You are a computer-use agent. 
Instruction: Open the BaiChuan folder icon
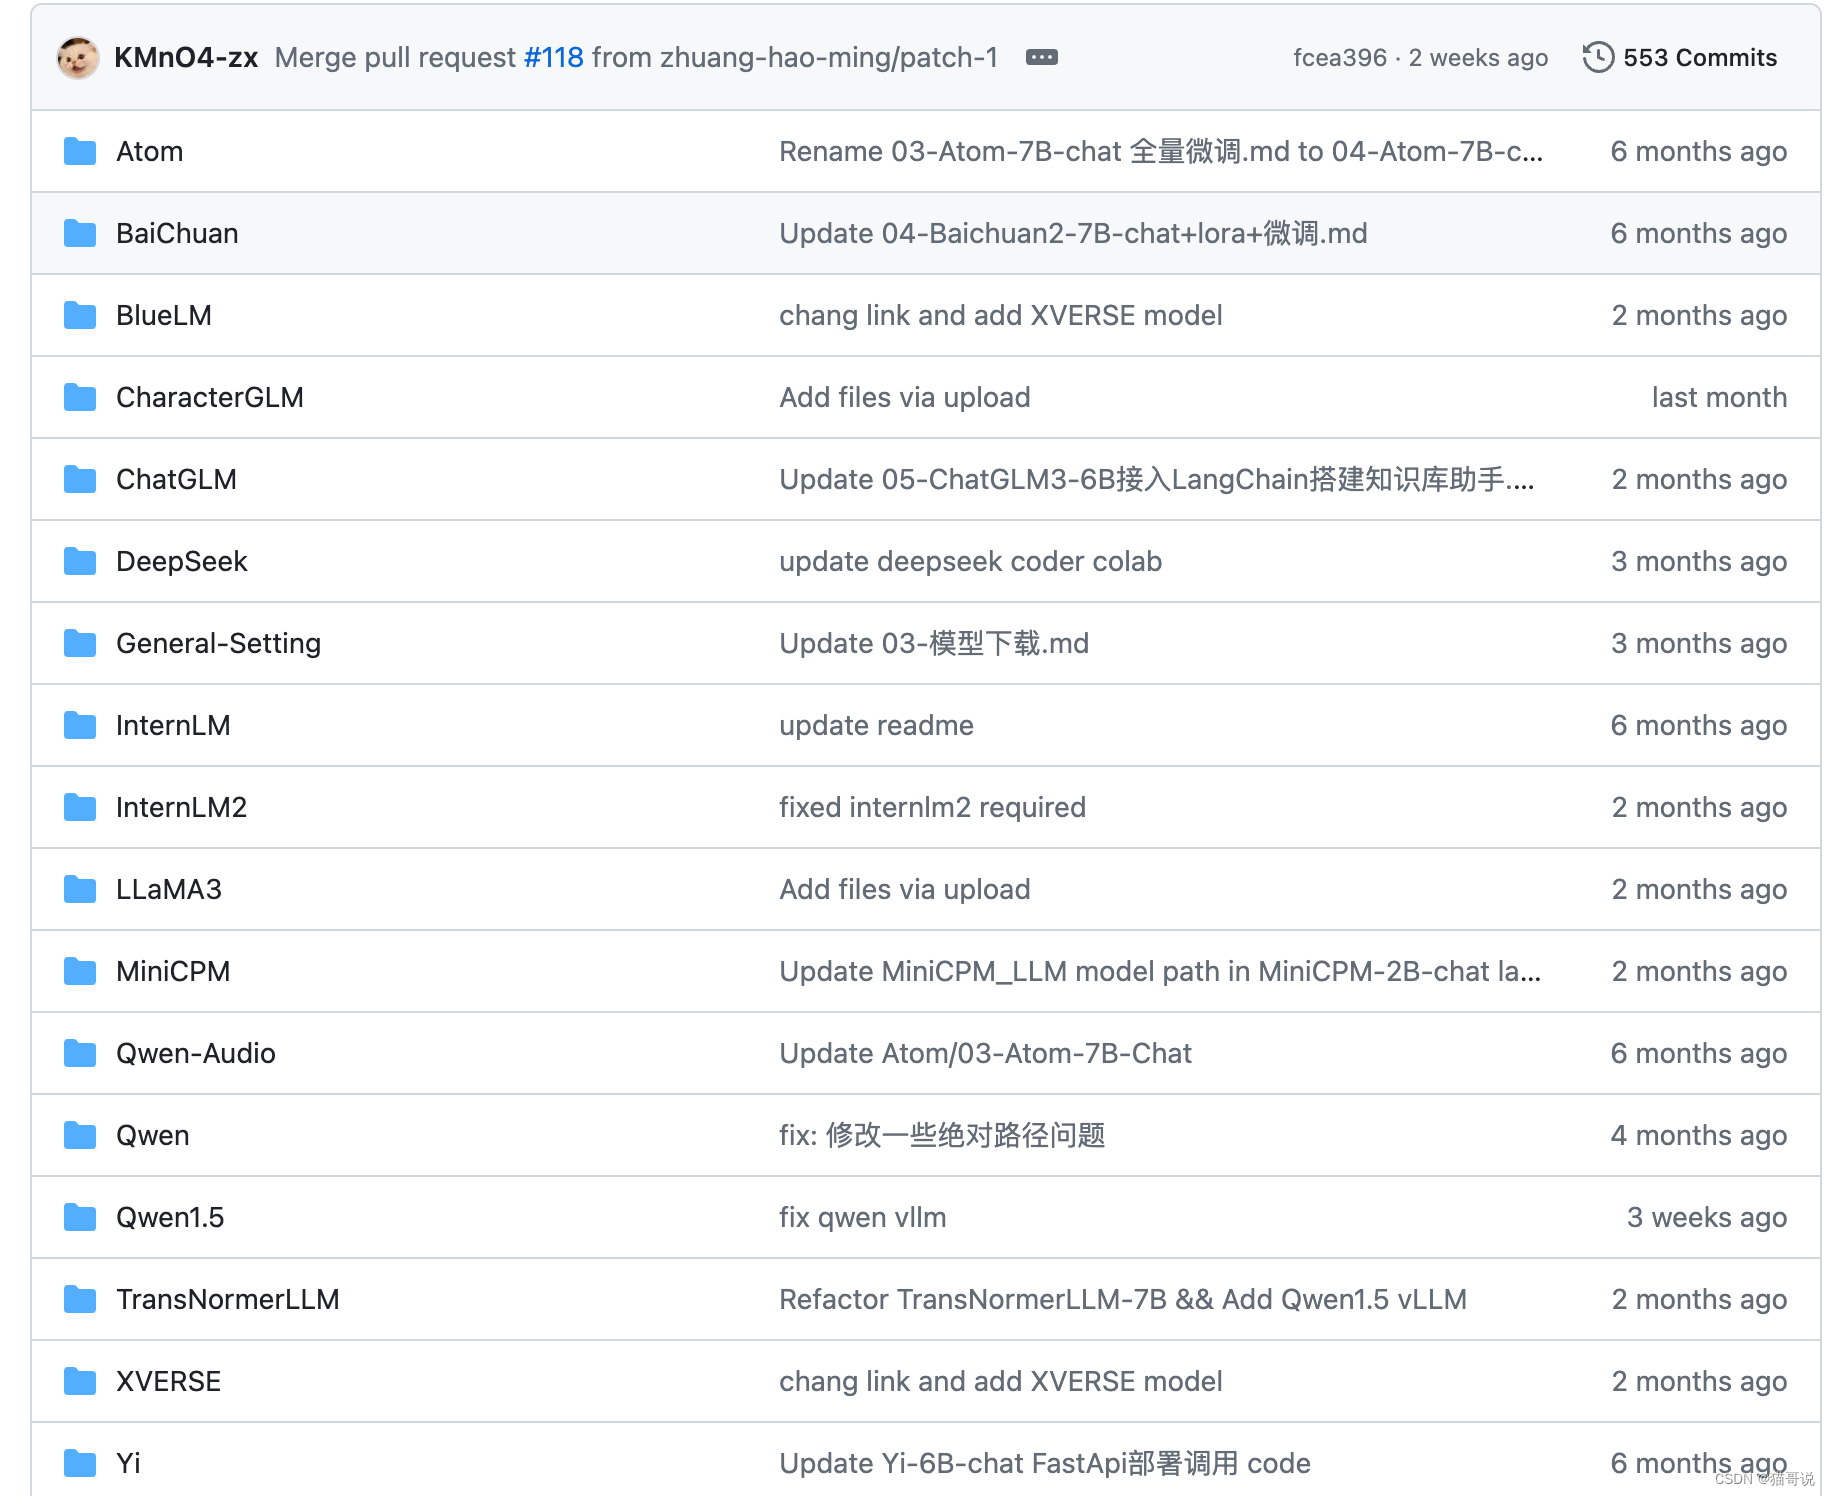(79, 233)
